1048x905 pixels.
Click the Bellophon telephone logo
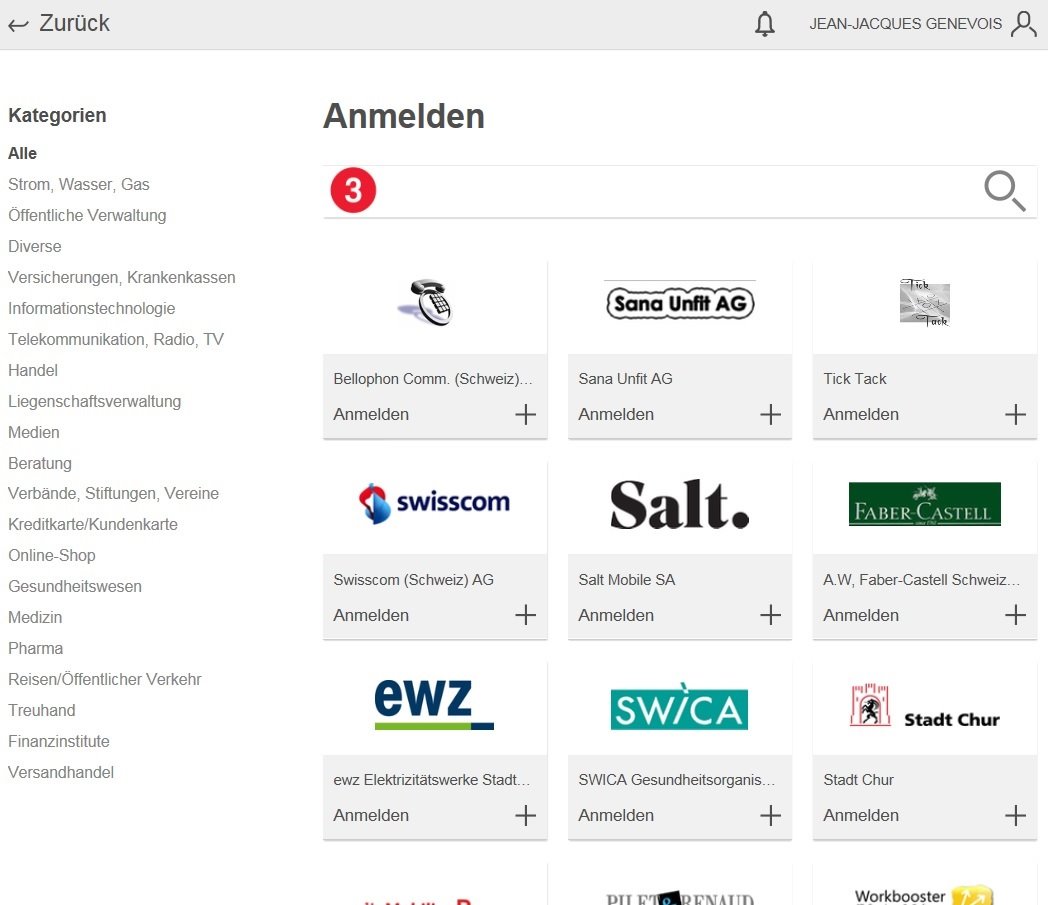(426, 303)
